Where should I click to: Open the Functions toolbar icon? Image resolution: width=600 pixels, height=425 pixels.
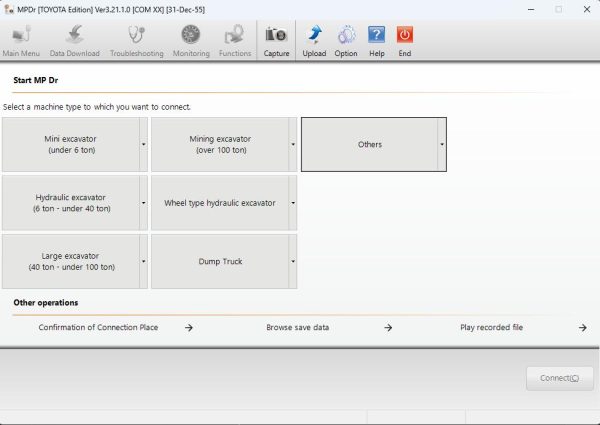coord(235,41)
